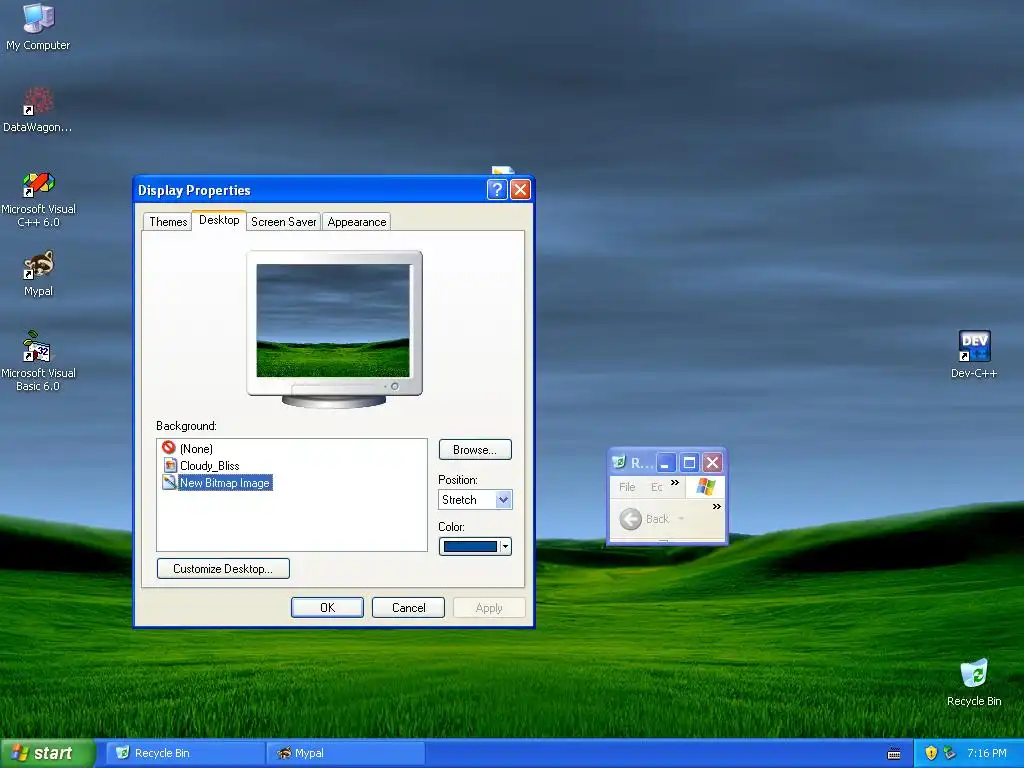Open the Recycle Bin taskbar button
The width and height of the screenshot is (1024, 768).
point(185,753)
